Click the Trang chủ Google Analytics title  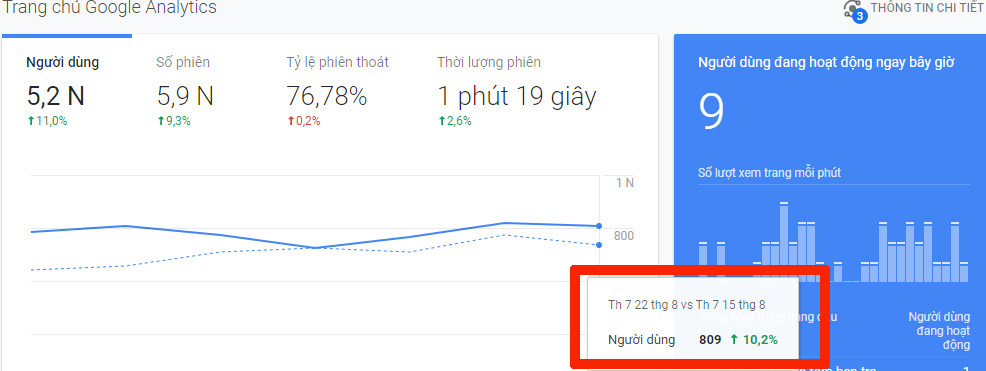[x=109, y=8]
